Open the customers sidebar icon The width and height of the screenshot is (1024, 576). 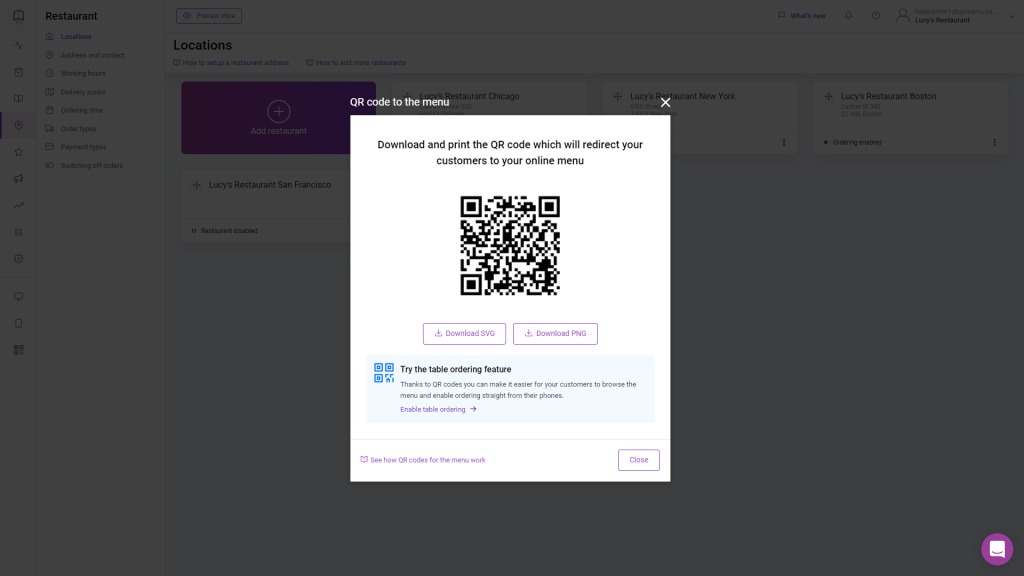[18, 232]
